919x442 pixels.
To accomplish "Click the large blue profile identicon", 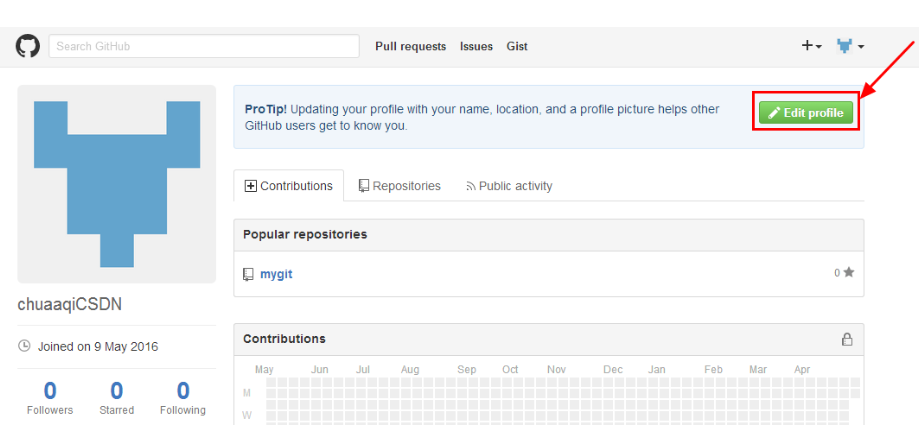I will (x=117, y=184).
